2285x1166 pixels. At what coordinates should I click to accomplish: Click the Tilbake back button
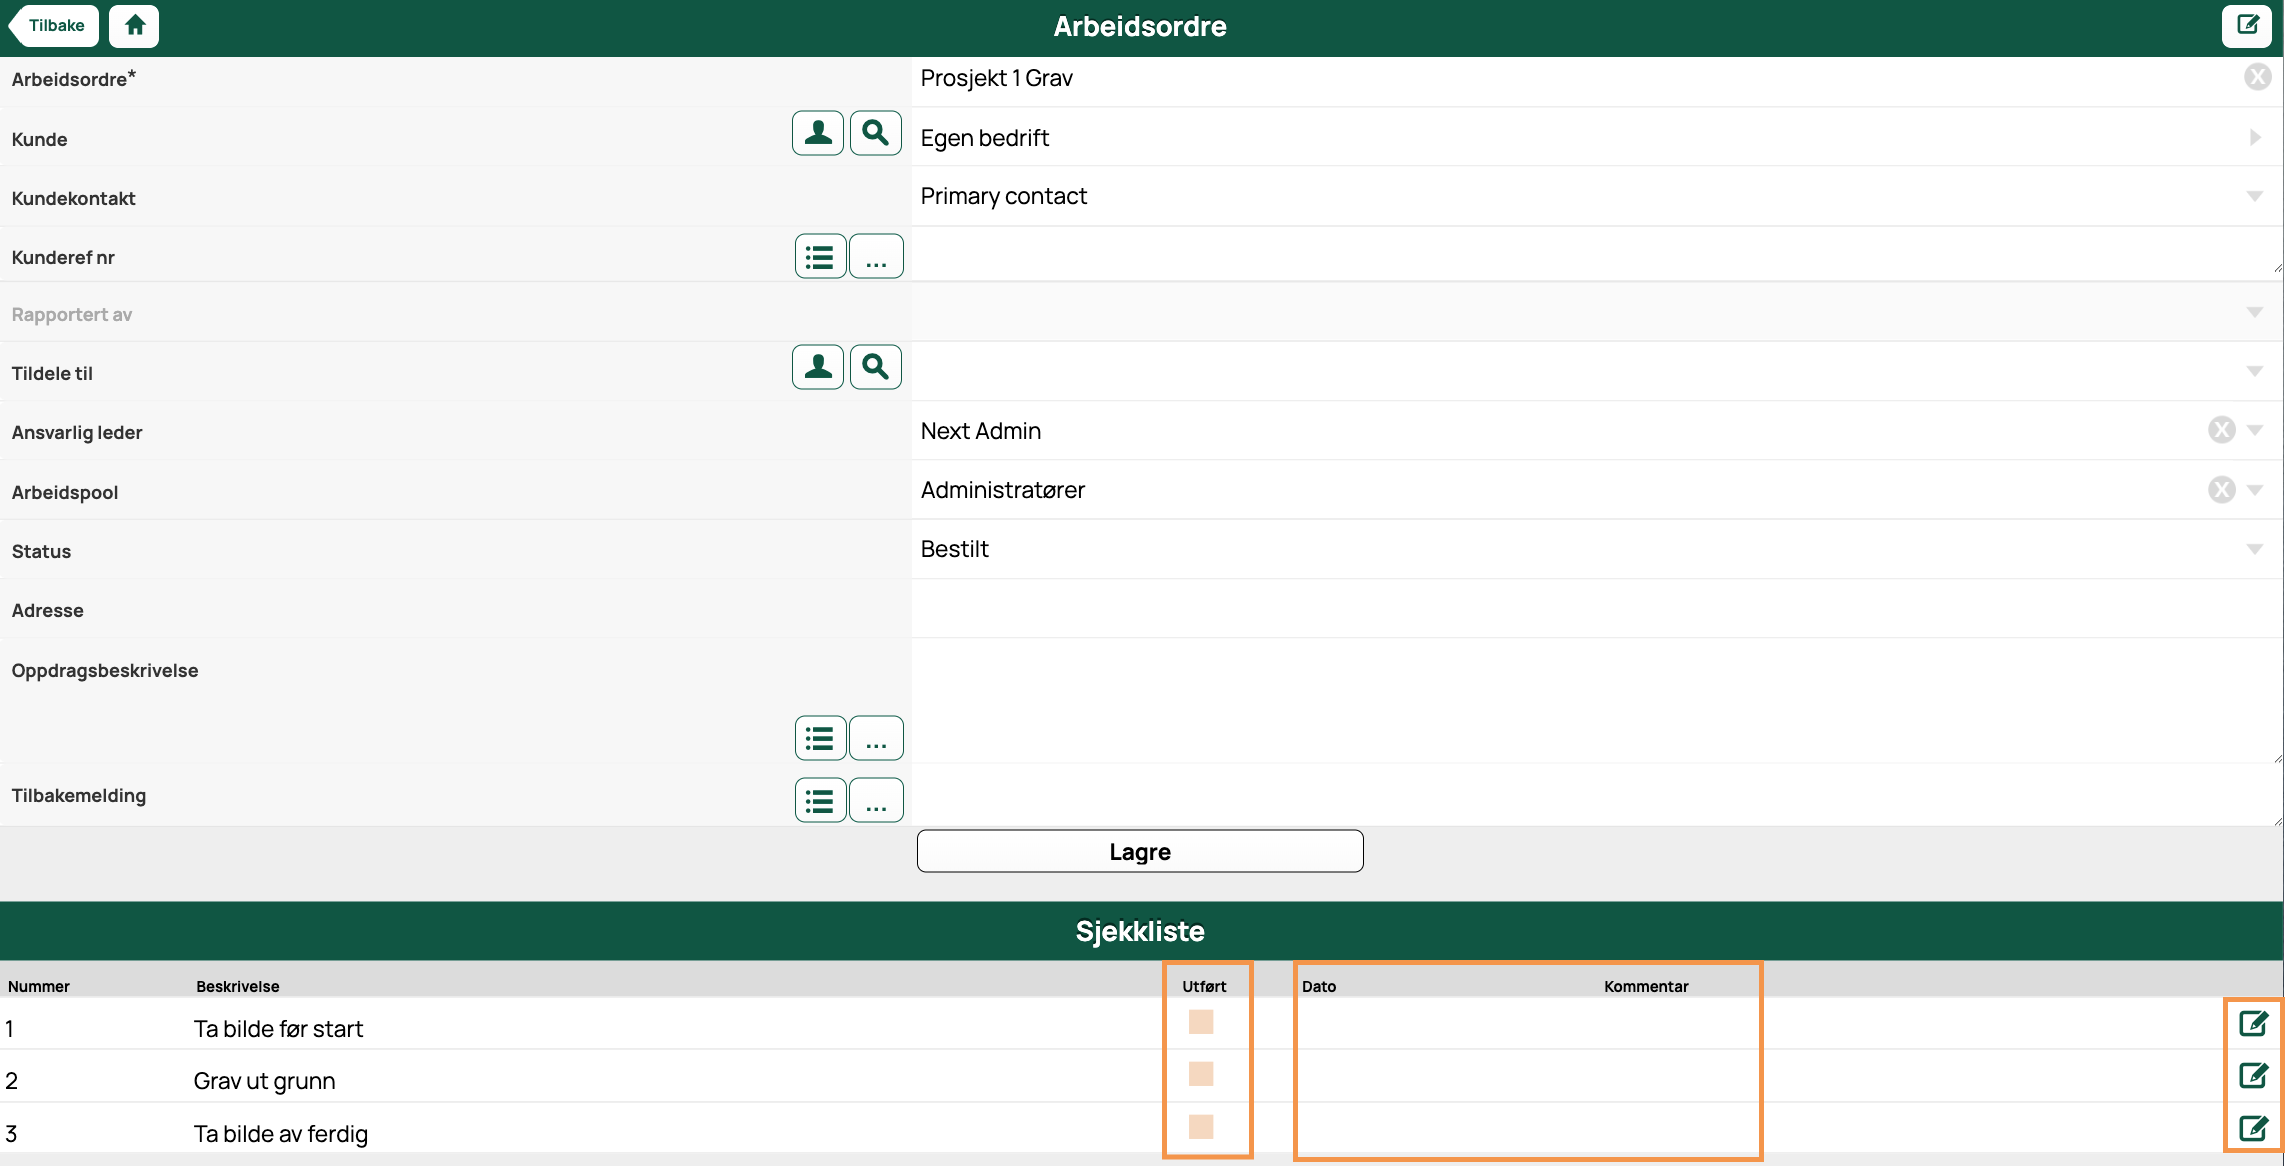coord(55,26)
